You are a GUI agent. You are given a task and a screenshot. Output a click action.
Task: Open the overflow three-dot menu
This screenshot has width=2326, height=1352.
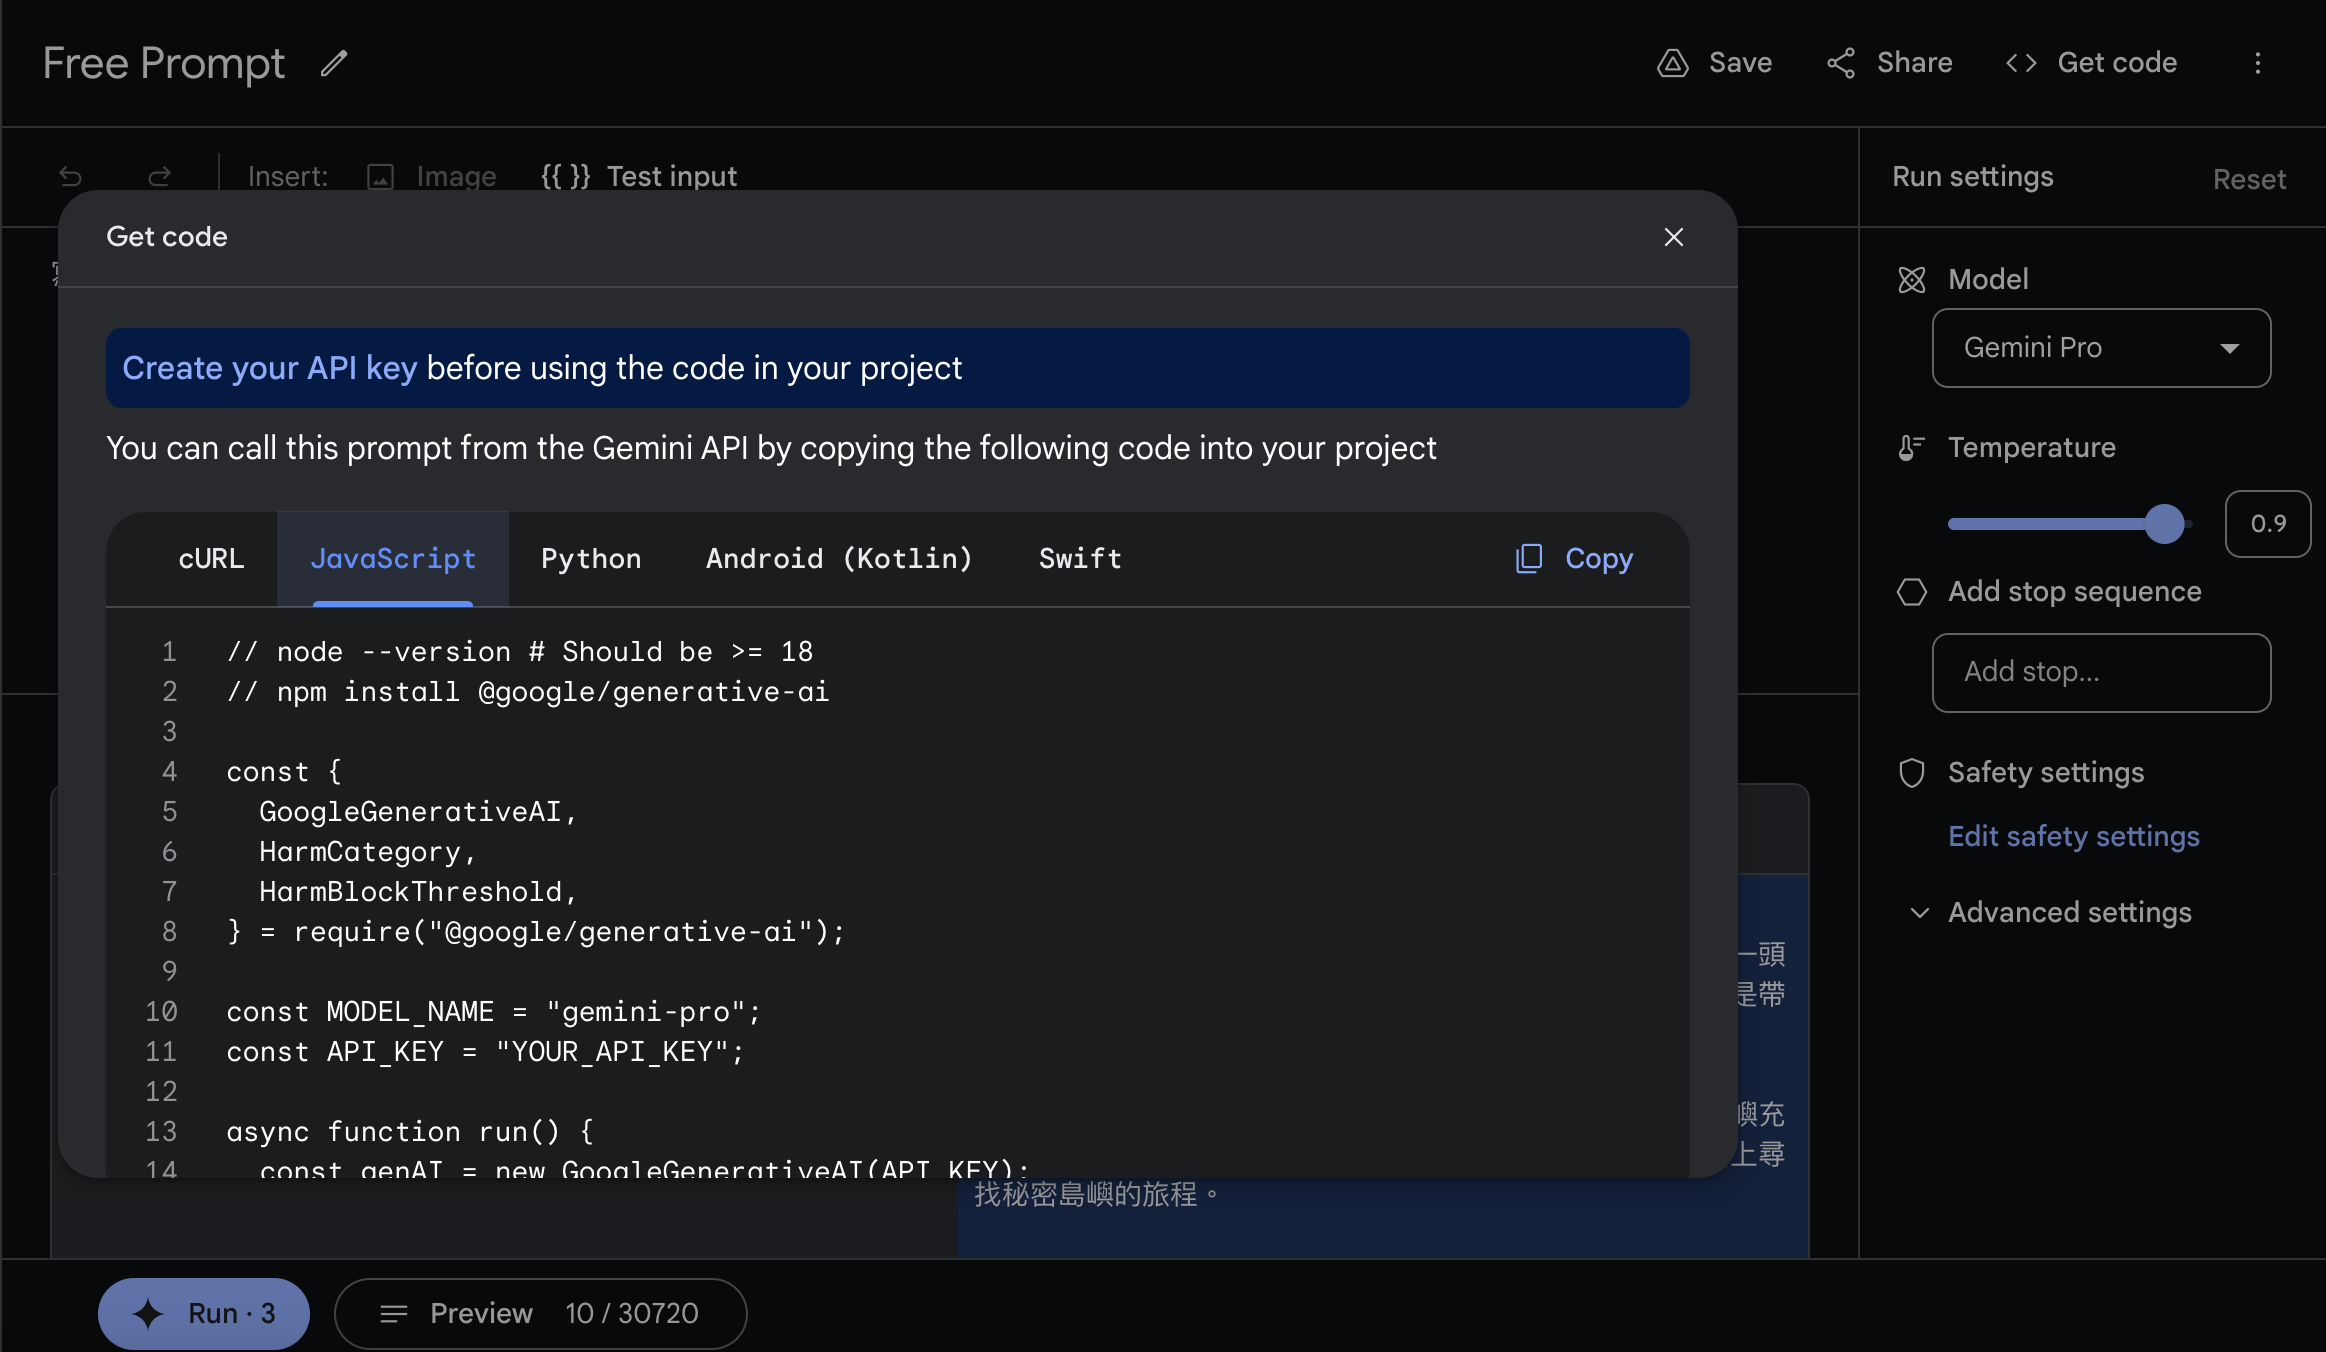click(2257, 63)
